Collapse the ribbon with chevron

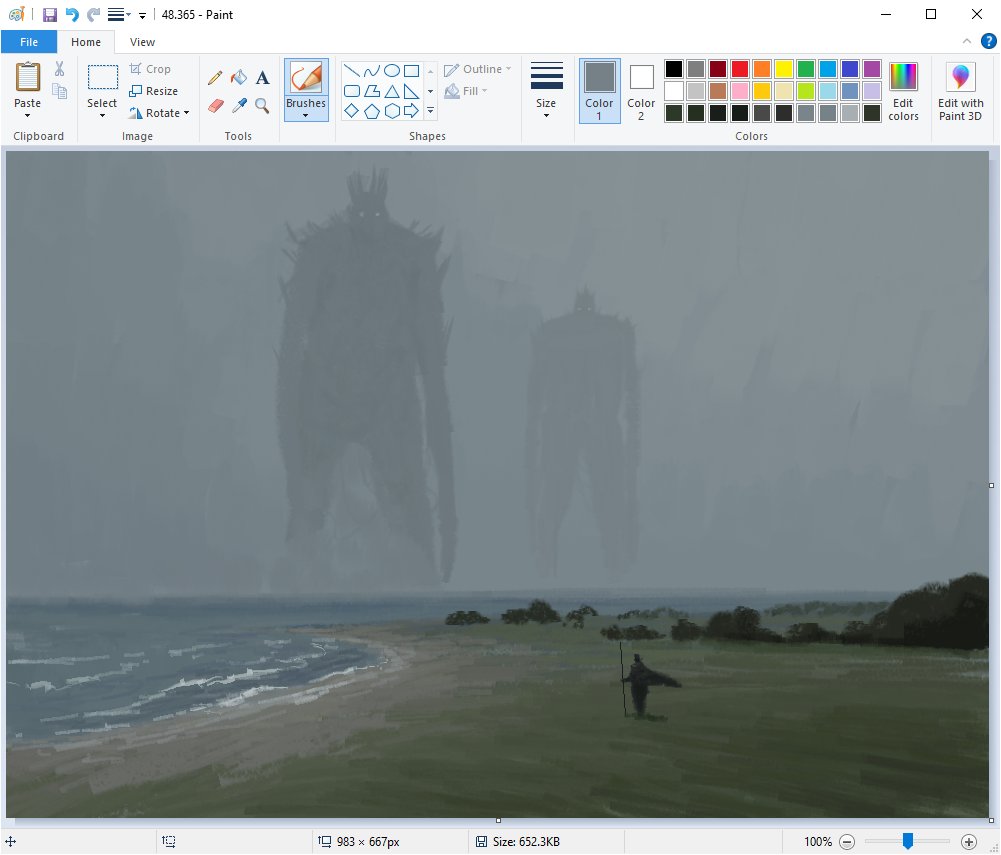[967, 42]
